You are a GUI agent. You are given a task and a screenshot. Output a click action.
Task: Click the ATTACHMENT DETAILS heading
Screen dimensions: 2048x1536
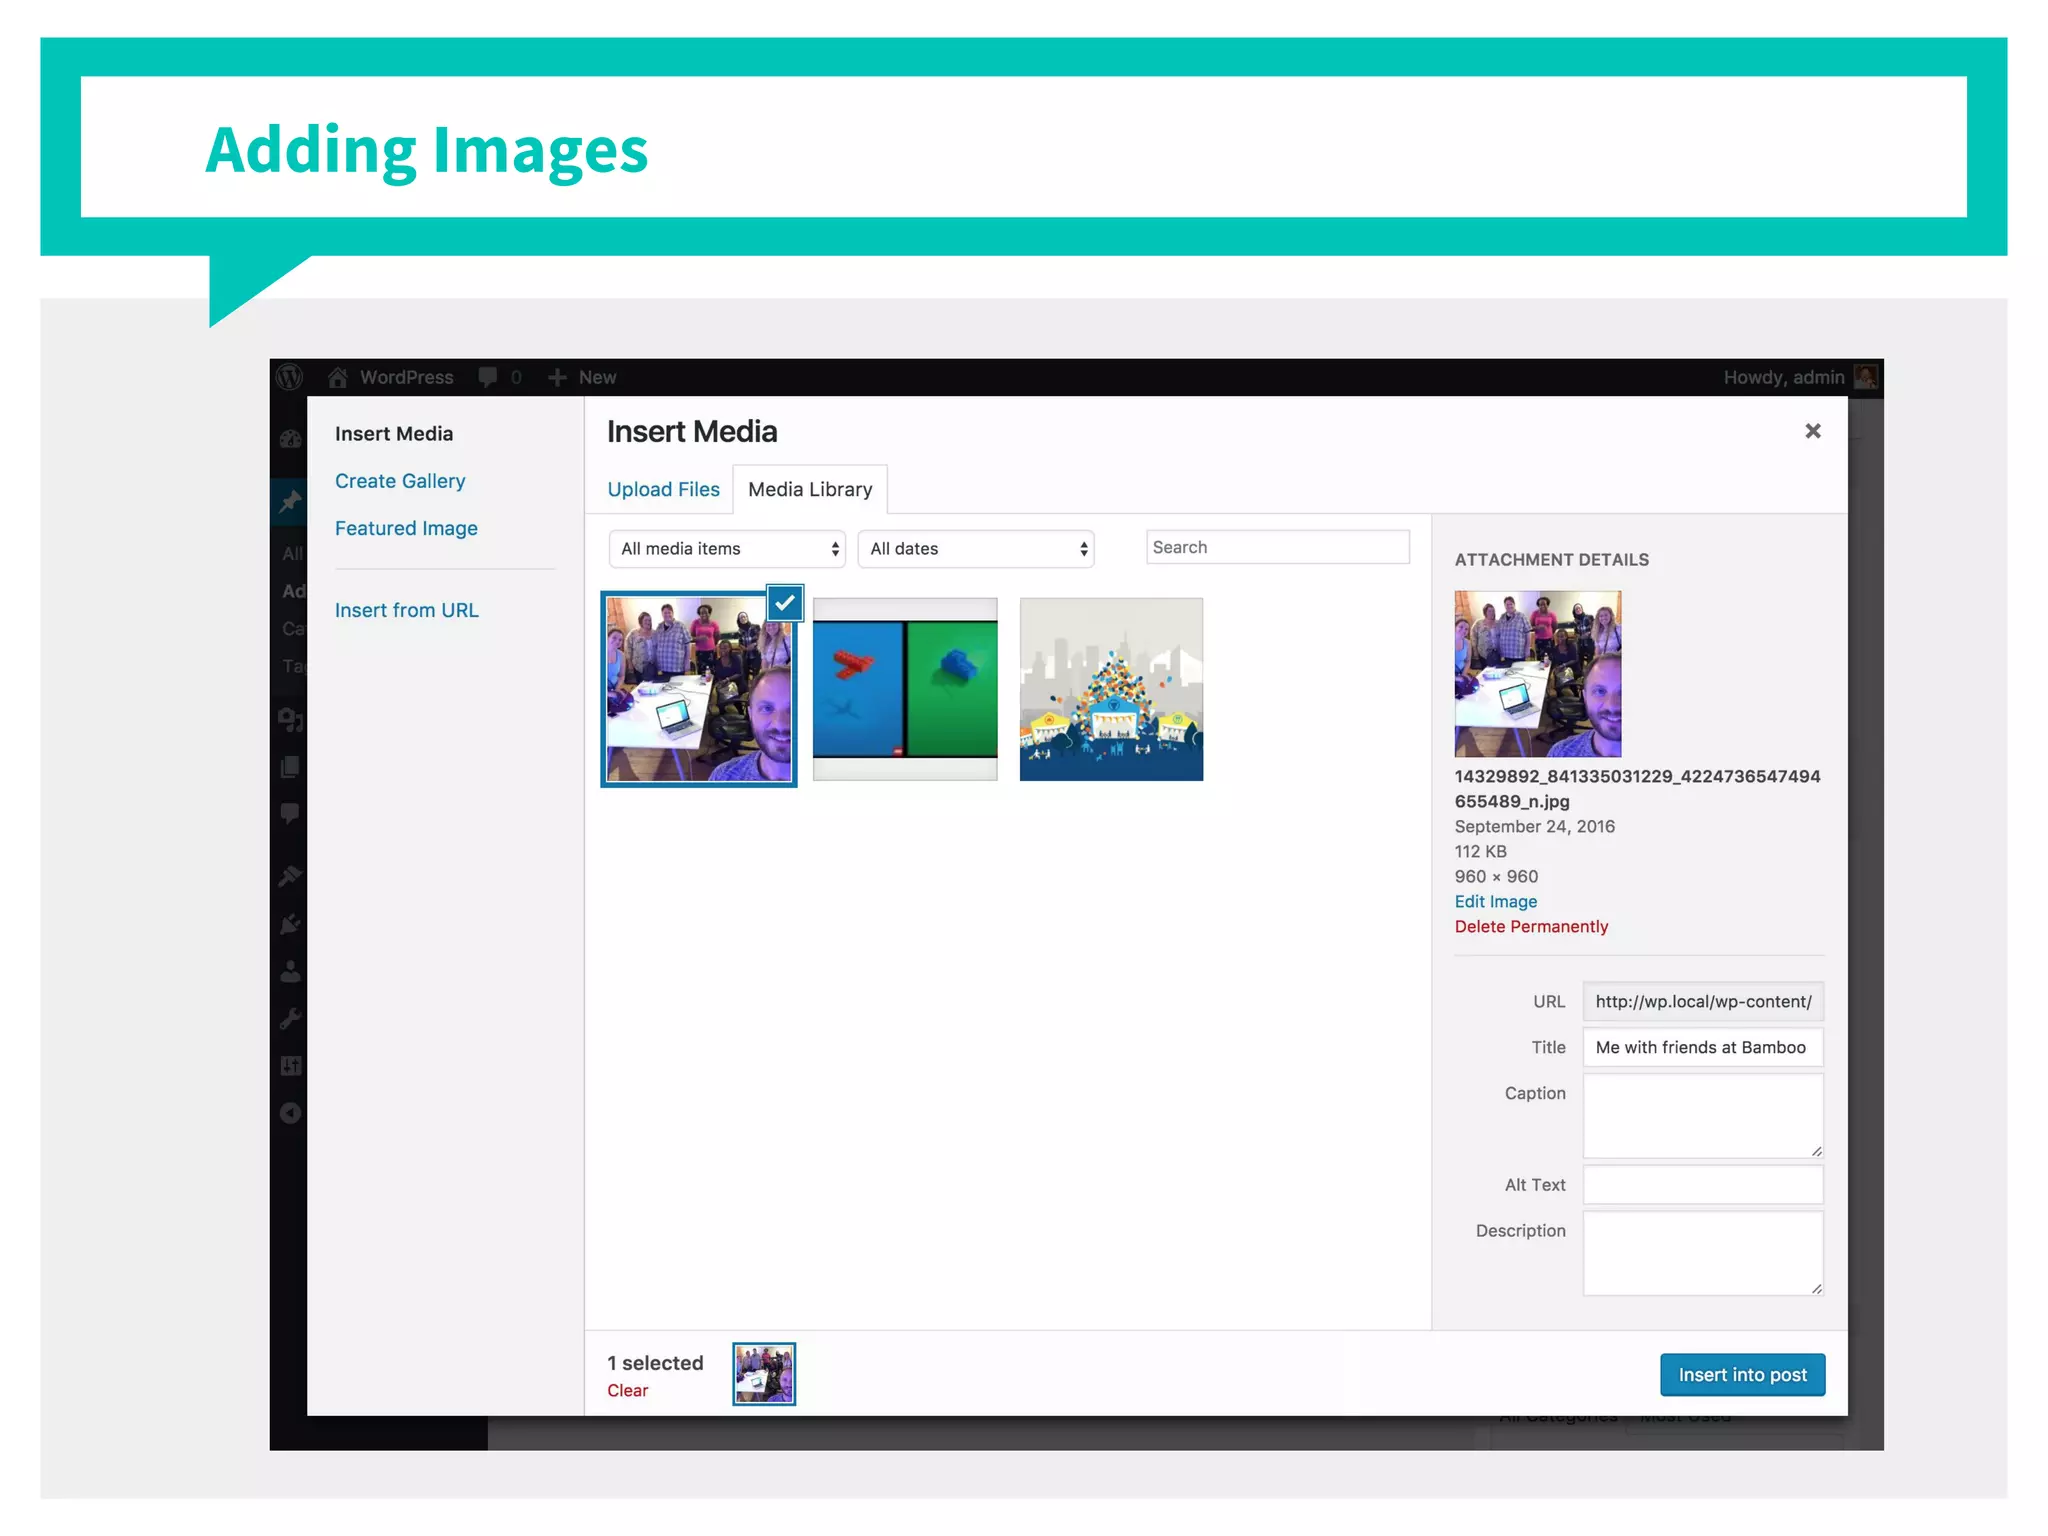1551,560
